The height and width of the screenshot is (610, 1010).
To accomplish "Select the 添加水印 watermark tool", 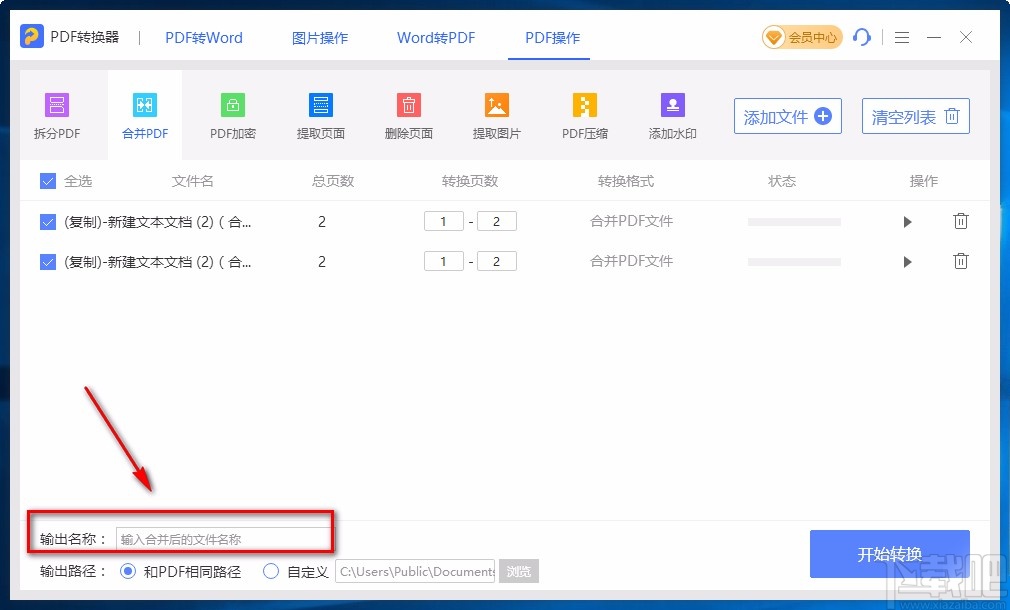I will point(672,113).
